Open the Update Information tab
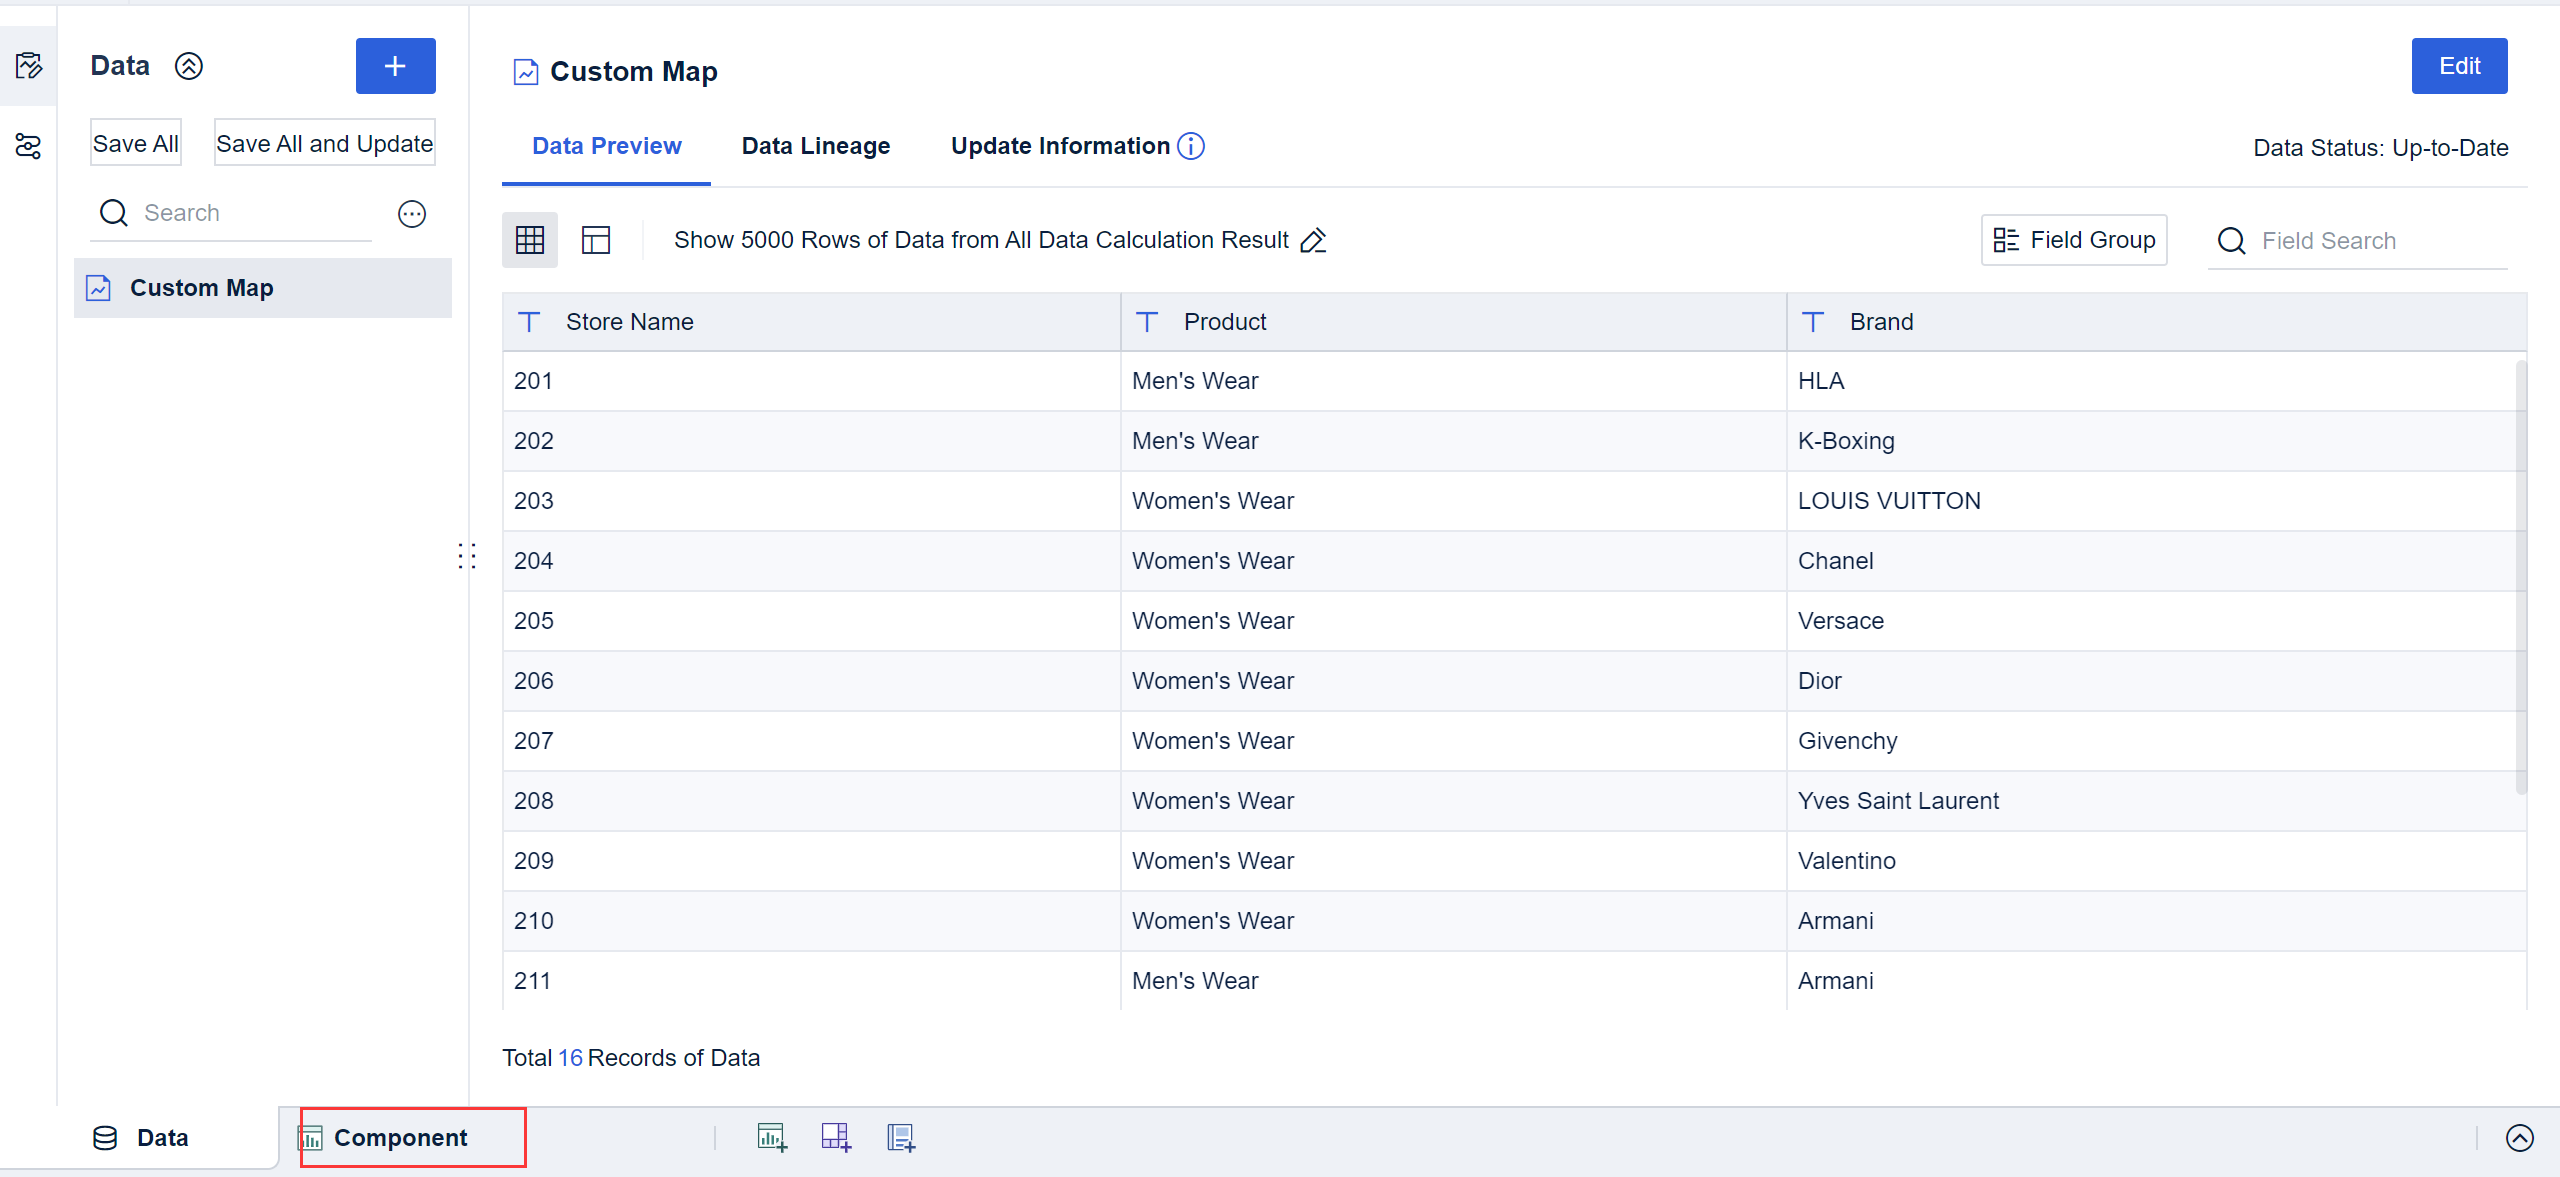The height and width of the screenshot is (1177, 2560). (1060, 146)
